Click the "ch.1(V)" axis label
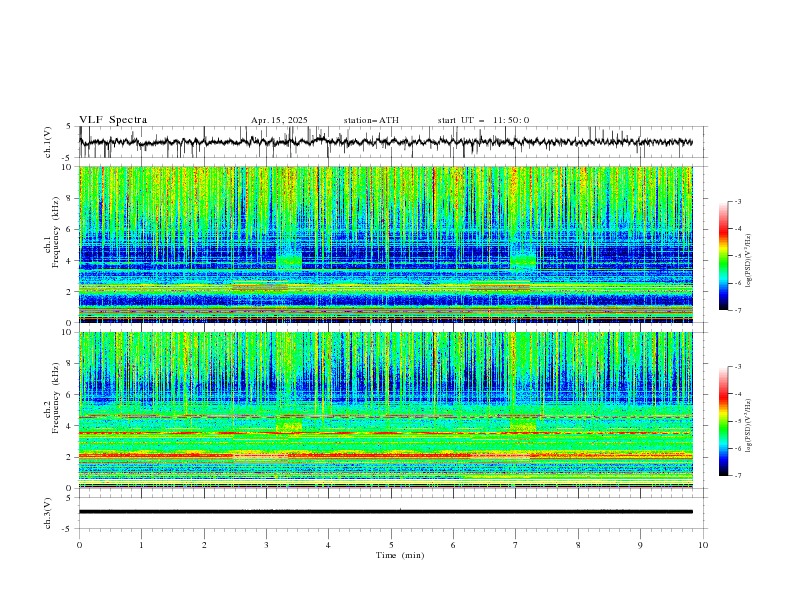 (x=48, y=142)
